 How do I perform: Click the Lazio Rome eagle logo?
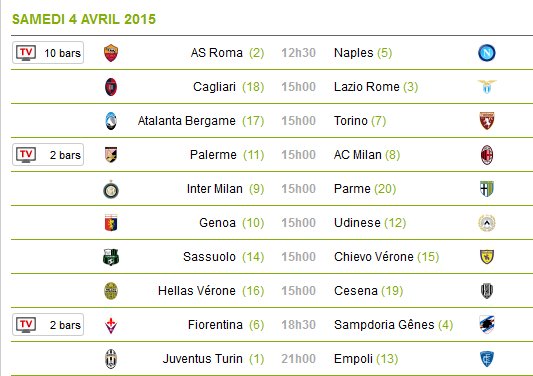(x=487, y=87)
